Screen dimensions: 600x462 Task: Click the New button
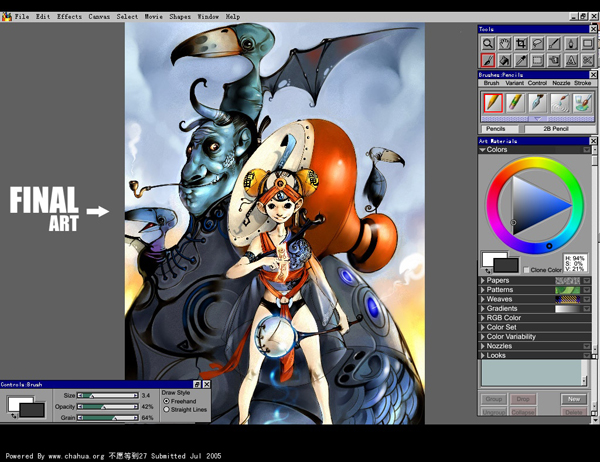(x=574, y=399)
